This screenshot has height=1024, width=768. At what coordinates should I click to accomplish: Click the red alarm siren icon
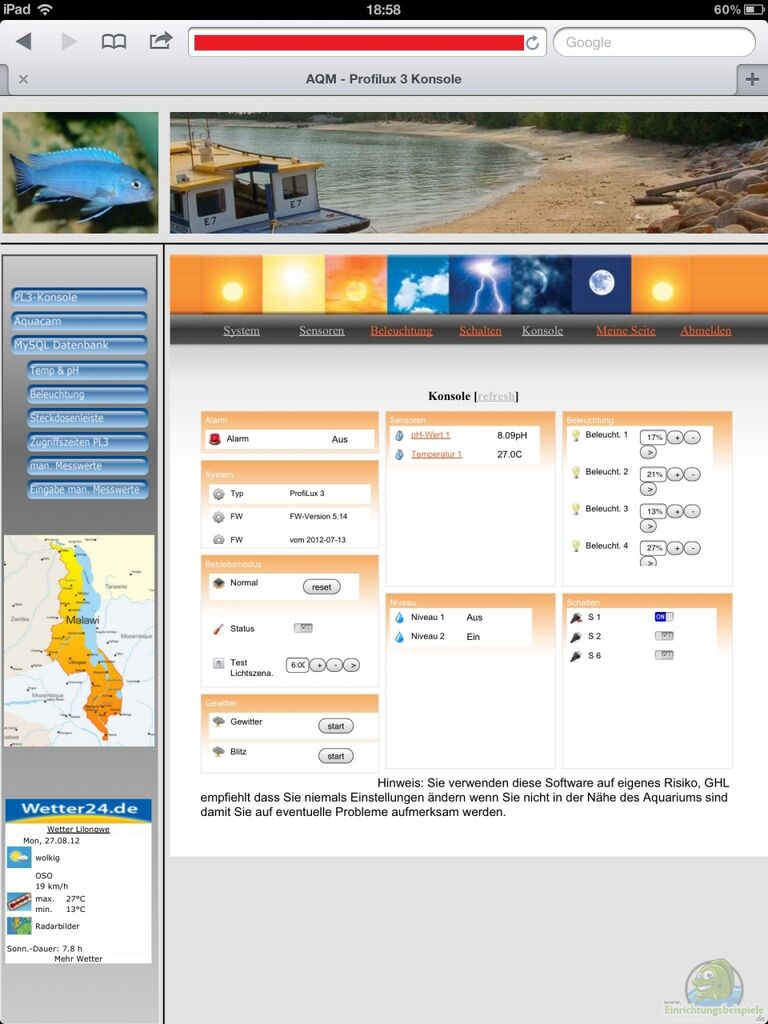pyautogui.click(x=214, y=439)
